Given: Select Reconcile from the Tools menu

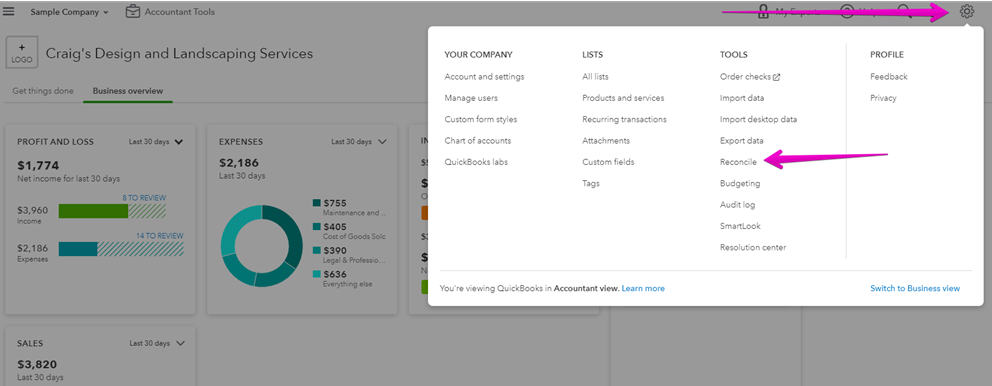Looking at the screenshot, I should (738, 162).
